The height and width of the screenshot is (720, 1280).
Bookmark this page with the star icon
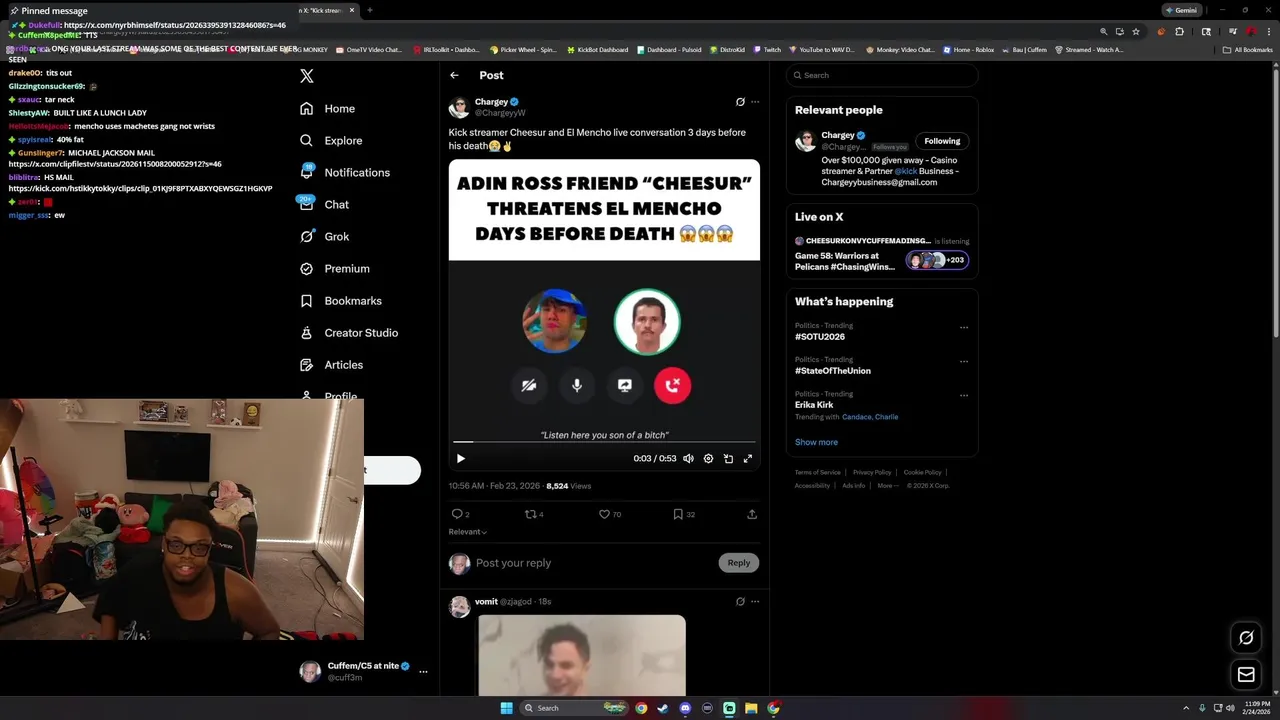point(1136,31)
